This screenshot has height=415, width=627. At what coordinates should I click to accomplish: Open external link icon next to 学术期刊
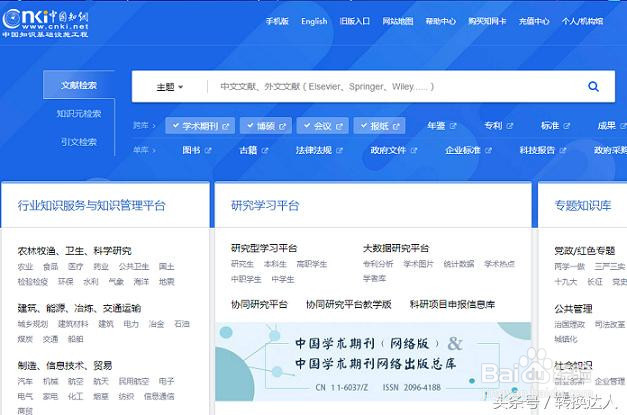(x=226, y=126)
